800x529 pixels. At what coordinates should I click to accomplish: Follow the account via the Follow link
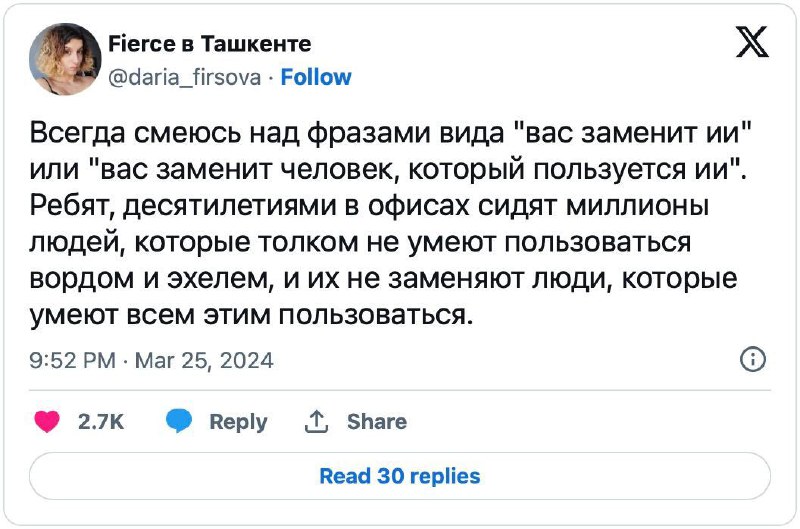pos(316,78)
